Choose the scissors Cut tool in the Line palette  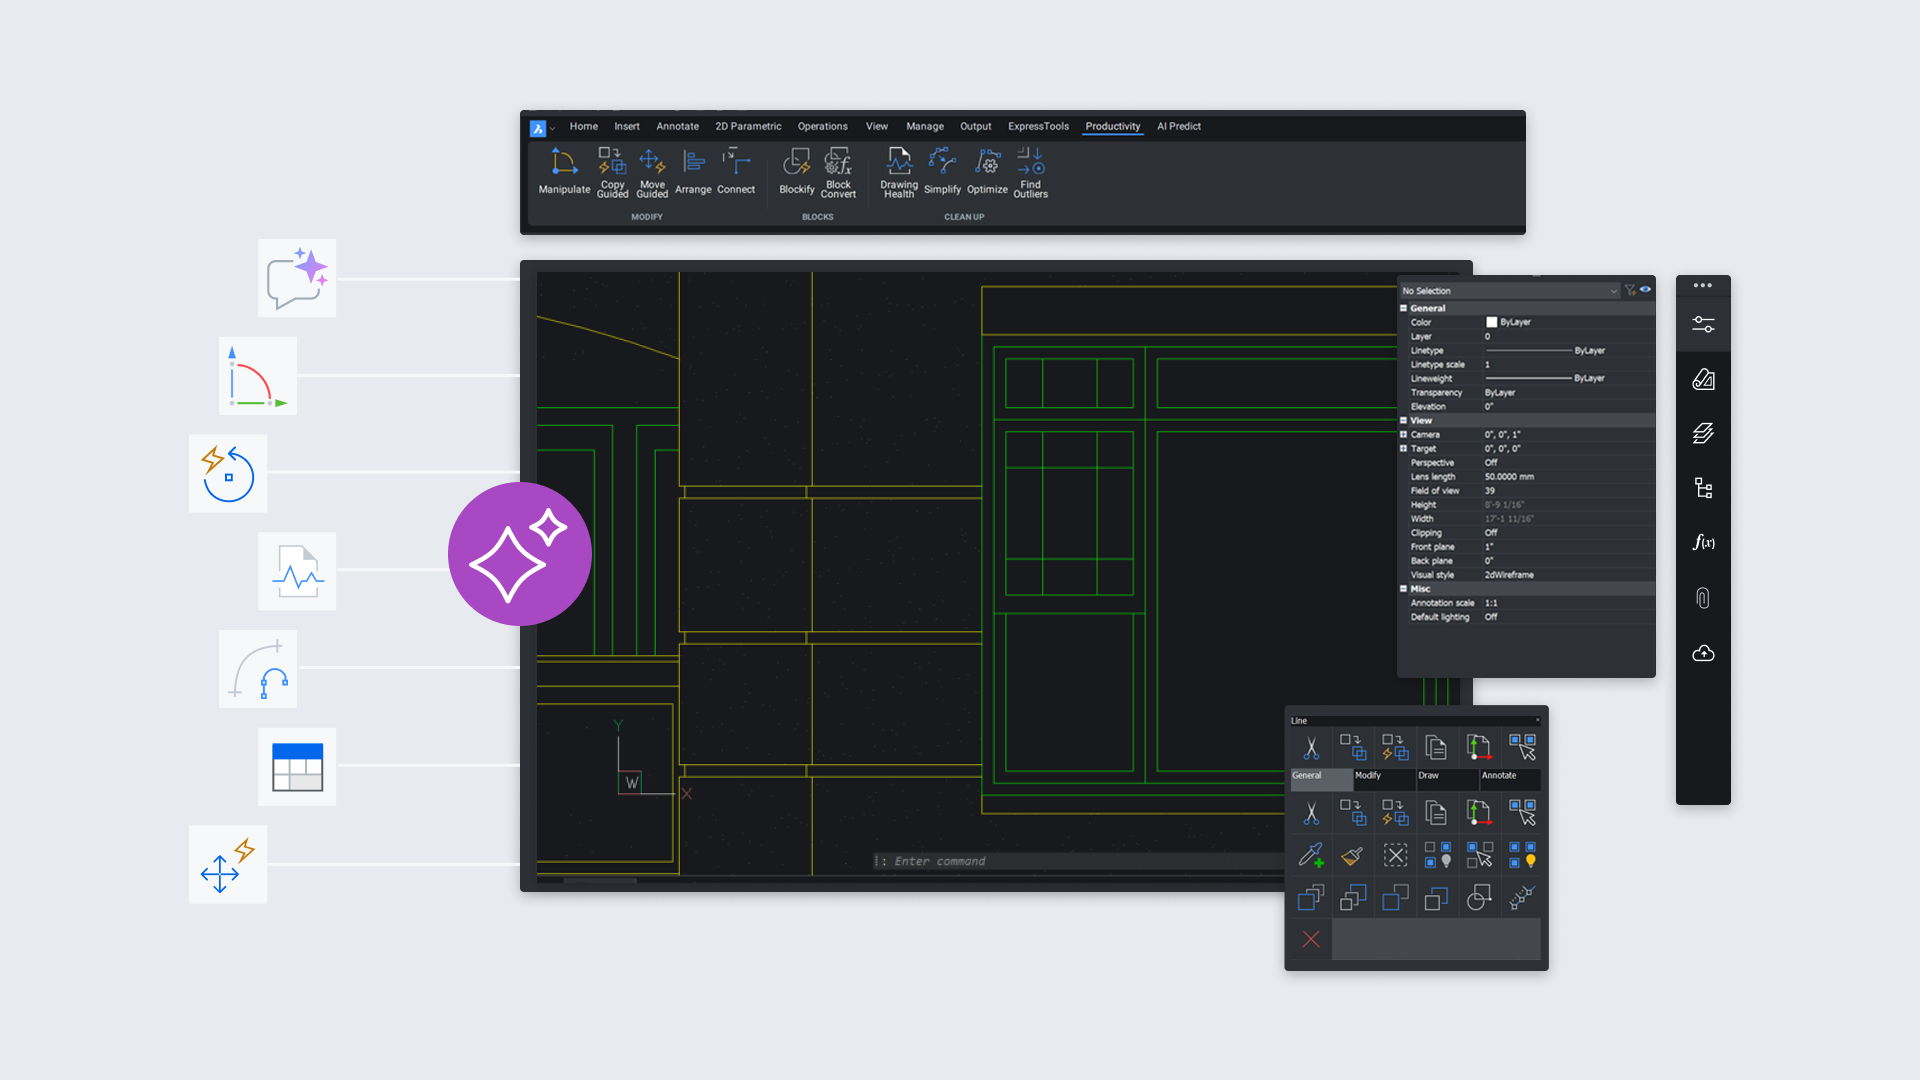pyautogui.click(x=1310, y=746)
